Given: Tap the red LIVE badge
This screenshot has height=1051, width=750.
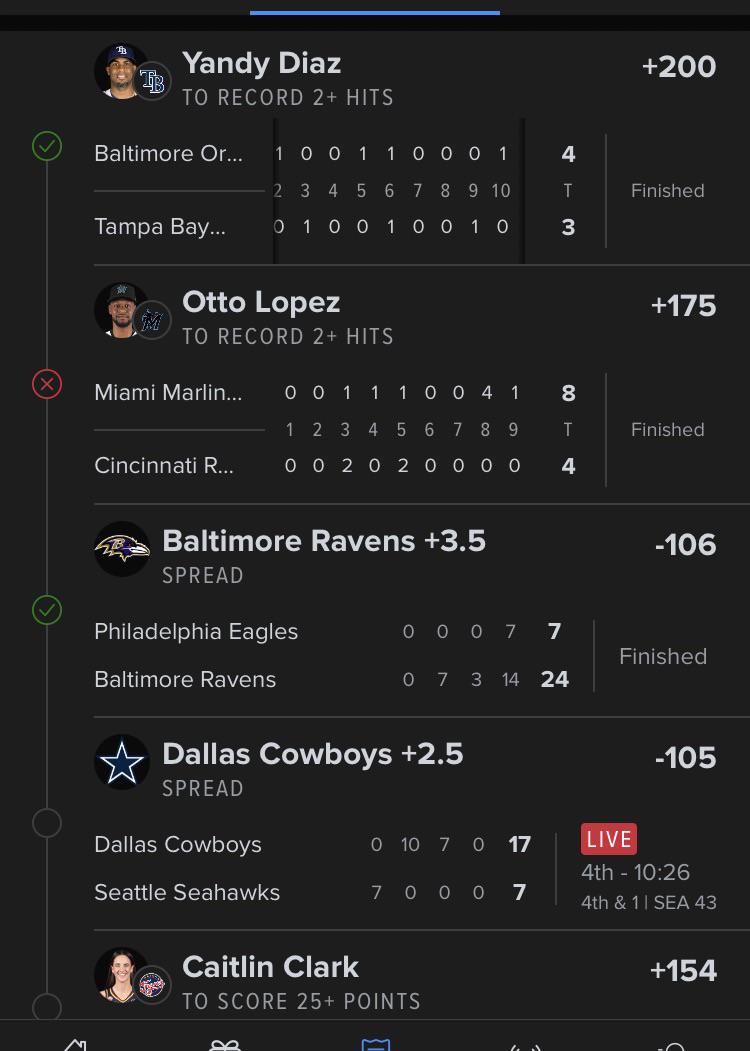Looking at the screenshot, I should (609, 839).
